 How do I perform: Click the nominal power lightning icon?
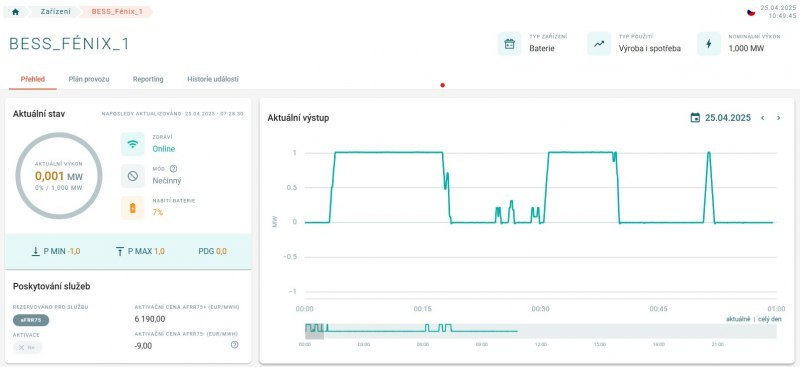[x=709, y=44]
